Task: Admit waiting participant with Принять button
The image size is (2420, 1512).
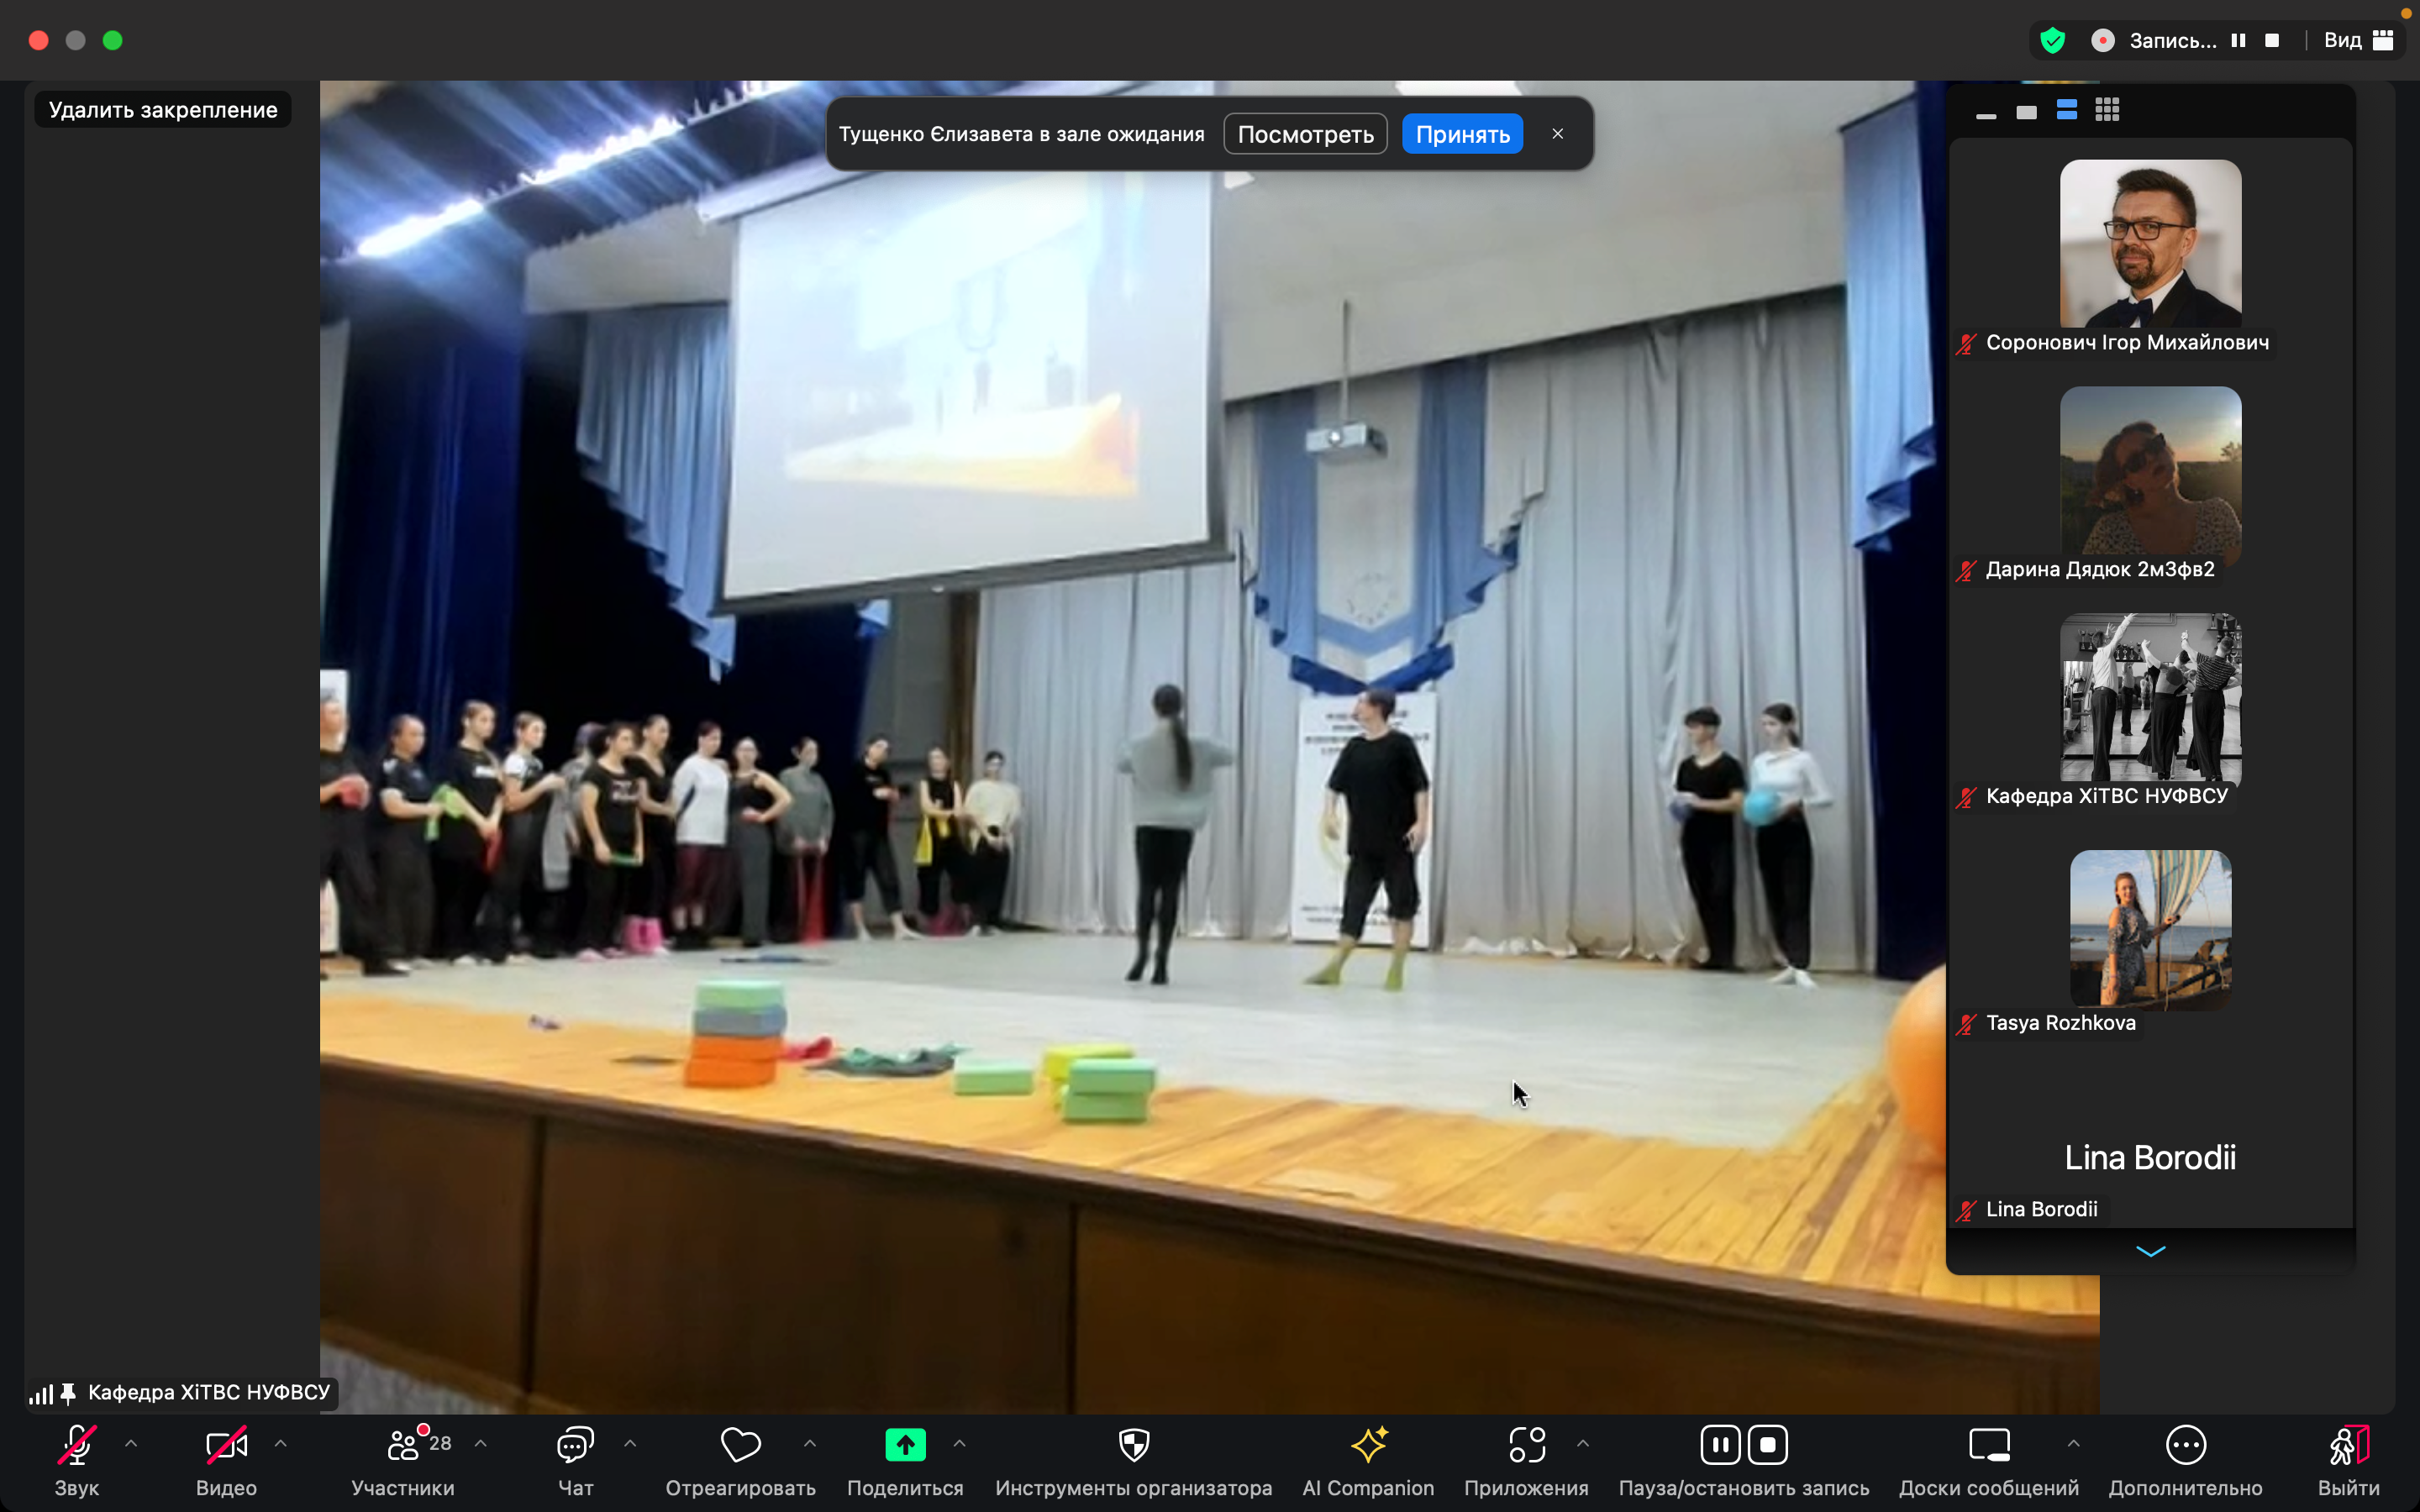Action: 1461,134
